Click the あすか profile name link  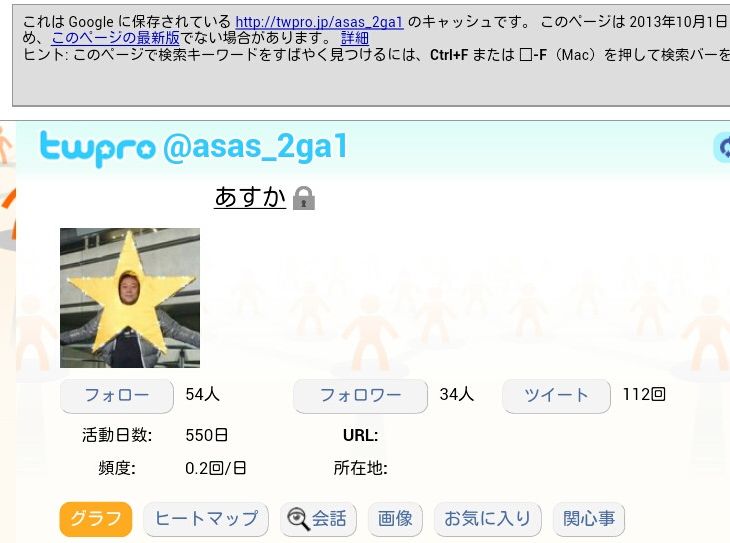tap(250, 197)
